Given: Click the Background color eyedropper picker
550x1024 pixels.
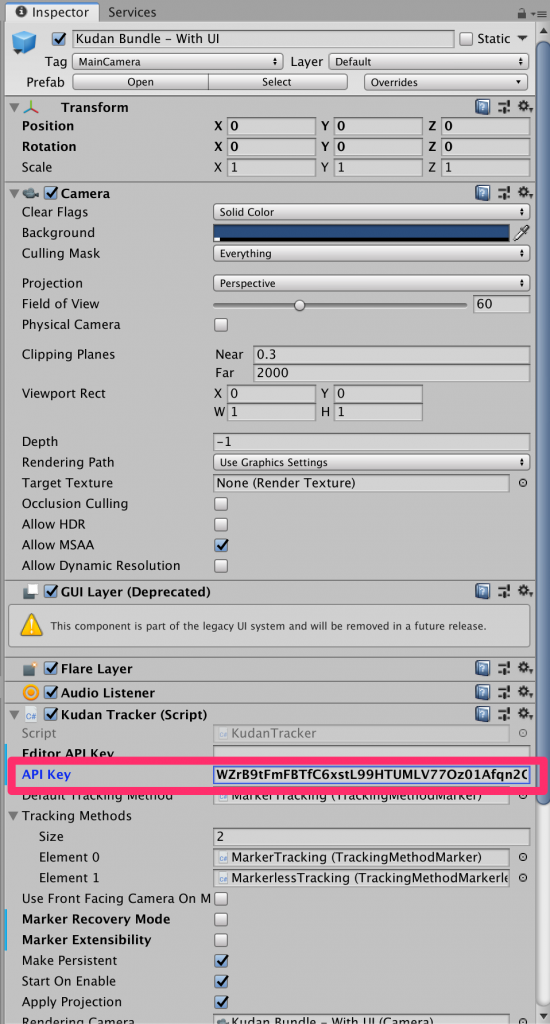Looking at the screenshot, I should (x=522, y=232).
